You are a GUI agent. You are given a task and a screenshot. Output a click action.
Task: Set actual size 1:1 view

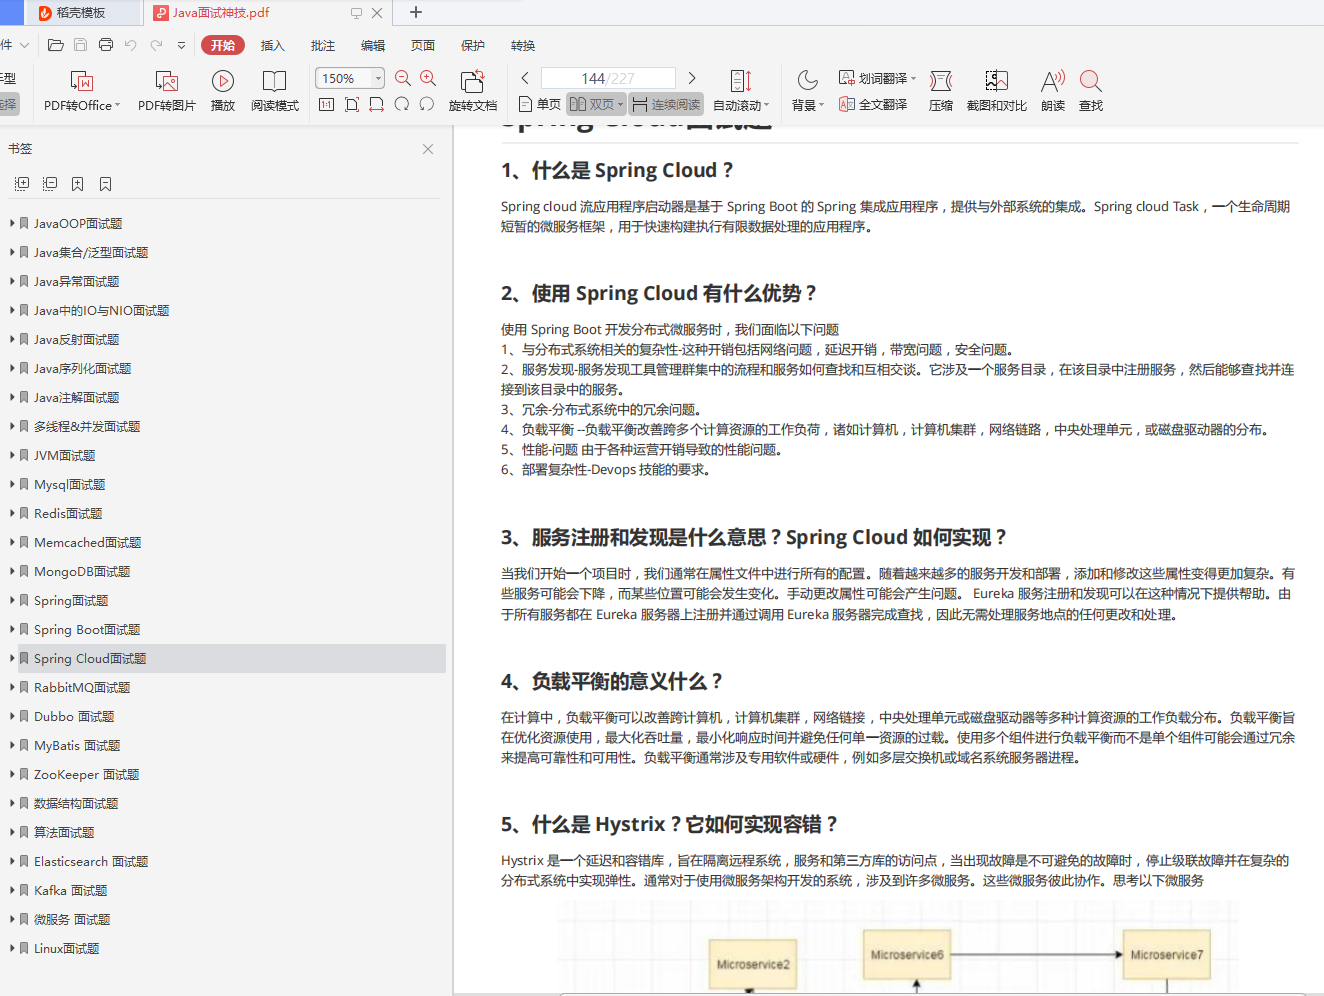pyautogui.click(x=326, y=104)
